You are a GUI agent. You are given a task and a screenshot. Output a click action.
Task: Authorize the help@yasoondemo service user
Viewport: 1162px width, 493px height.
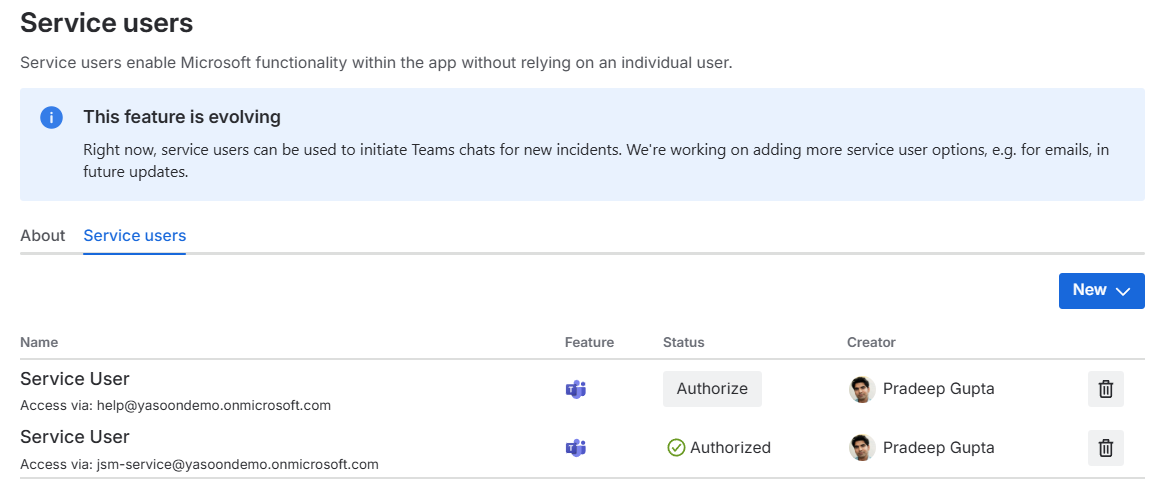click(712, 389)
